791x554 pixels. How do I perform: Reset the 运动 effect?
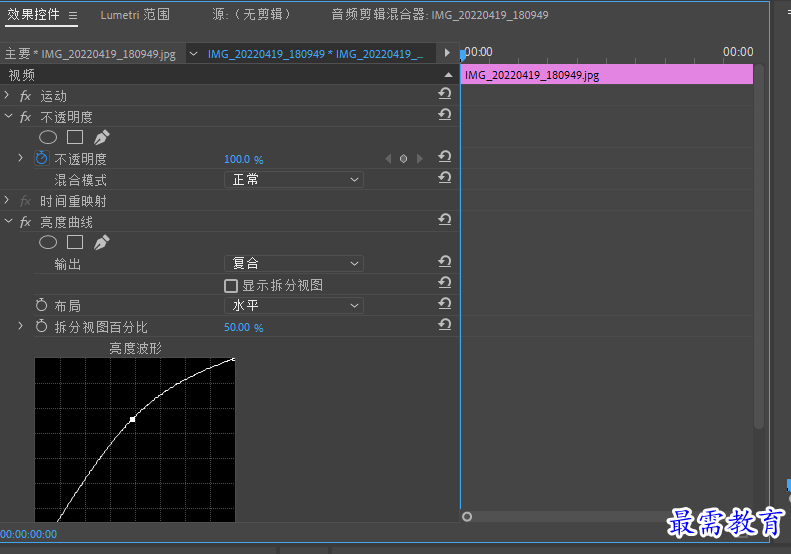(444, 93)
